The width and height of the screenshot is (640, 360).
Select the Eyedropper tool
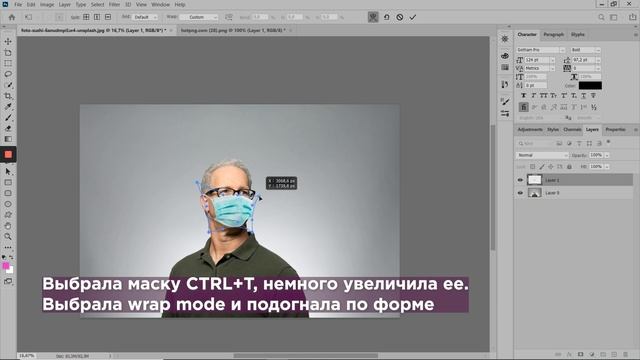[8, 107]
